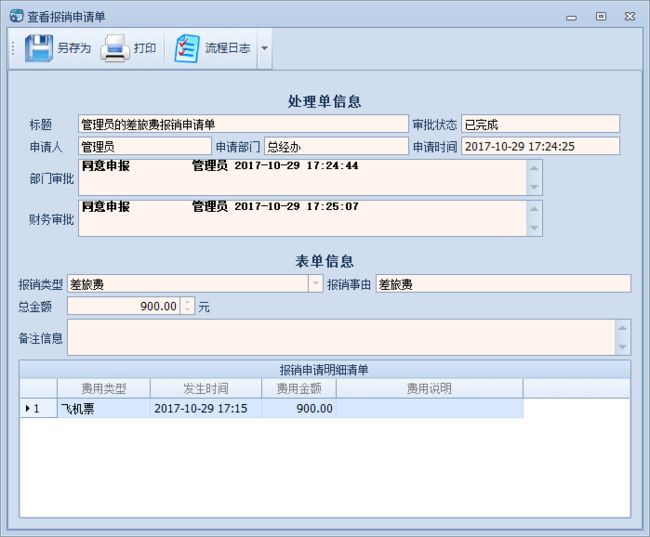Sort by the 发生时间 column header
Image resolution: width=650 pixels, height=537 pixels.
(x=206, y=388)
